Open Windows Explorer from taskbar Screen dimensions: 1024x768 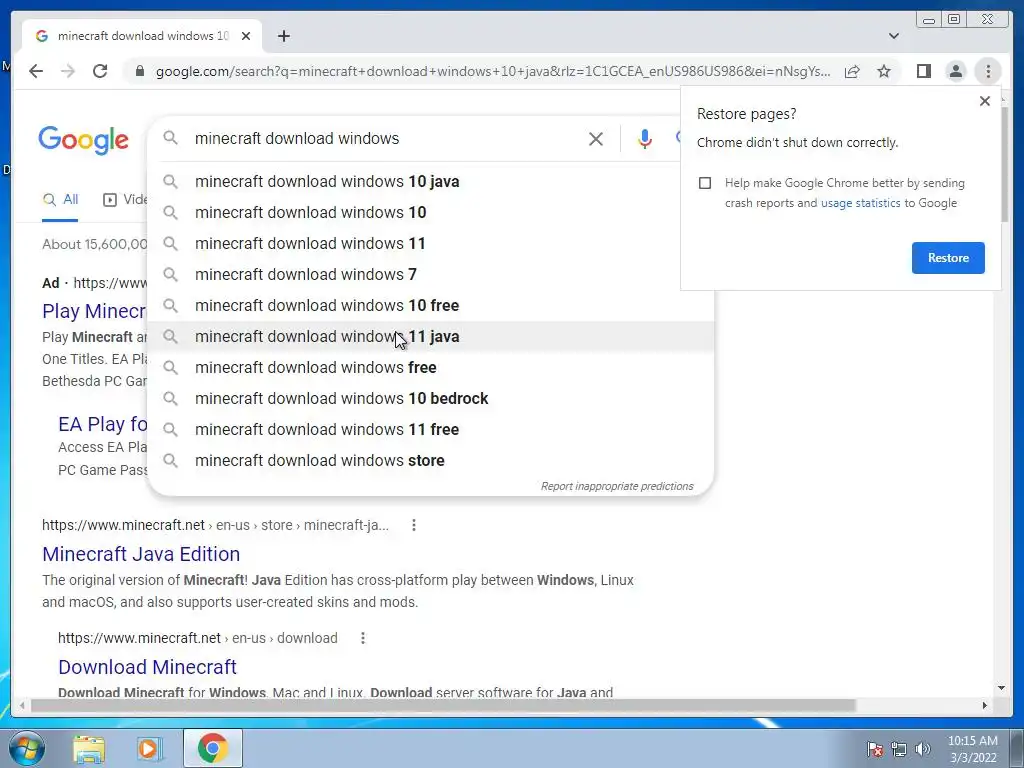click(89, 749)
